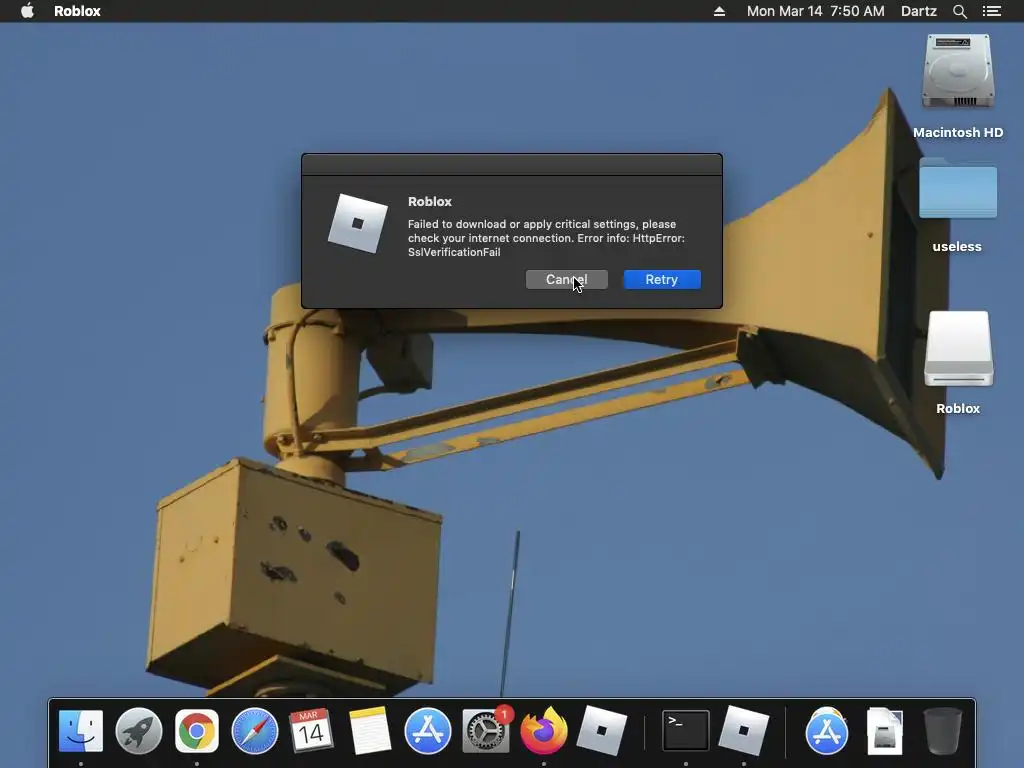Click Roblox icon right of Terminal in Dock
Screen dimensions: 1024x768
[x=743, y=731]
